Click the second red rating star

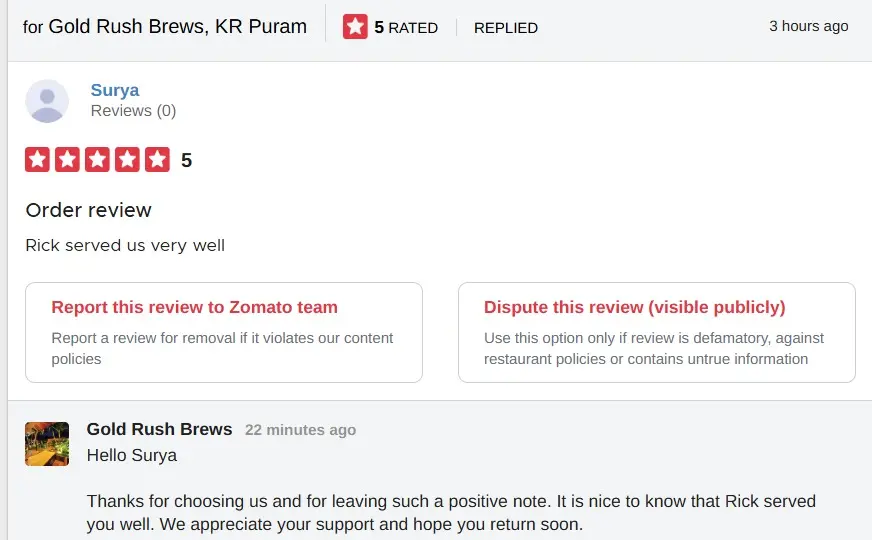pos(67,160)
